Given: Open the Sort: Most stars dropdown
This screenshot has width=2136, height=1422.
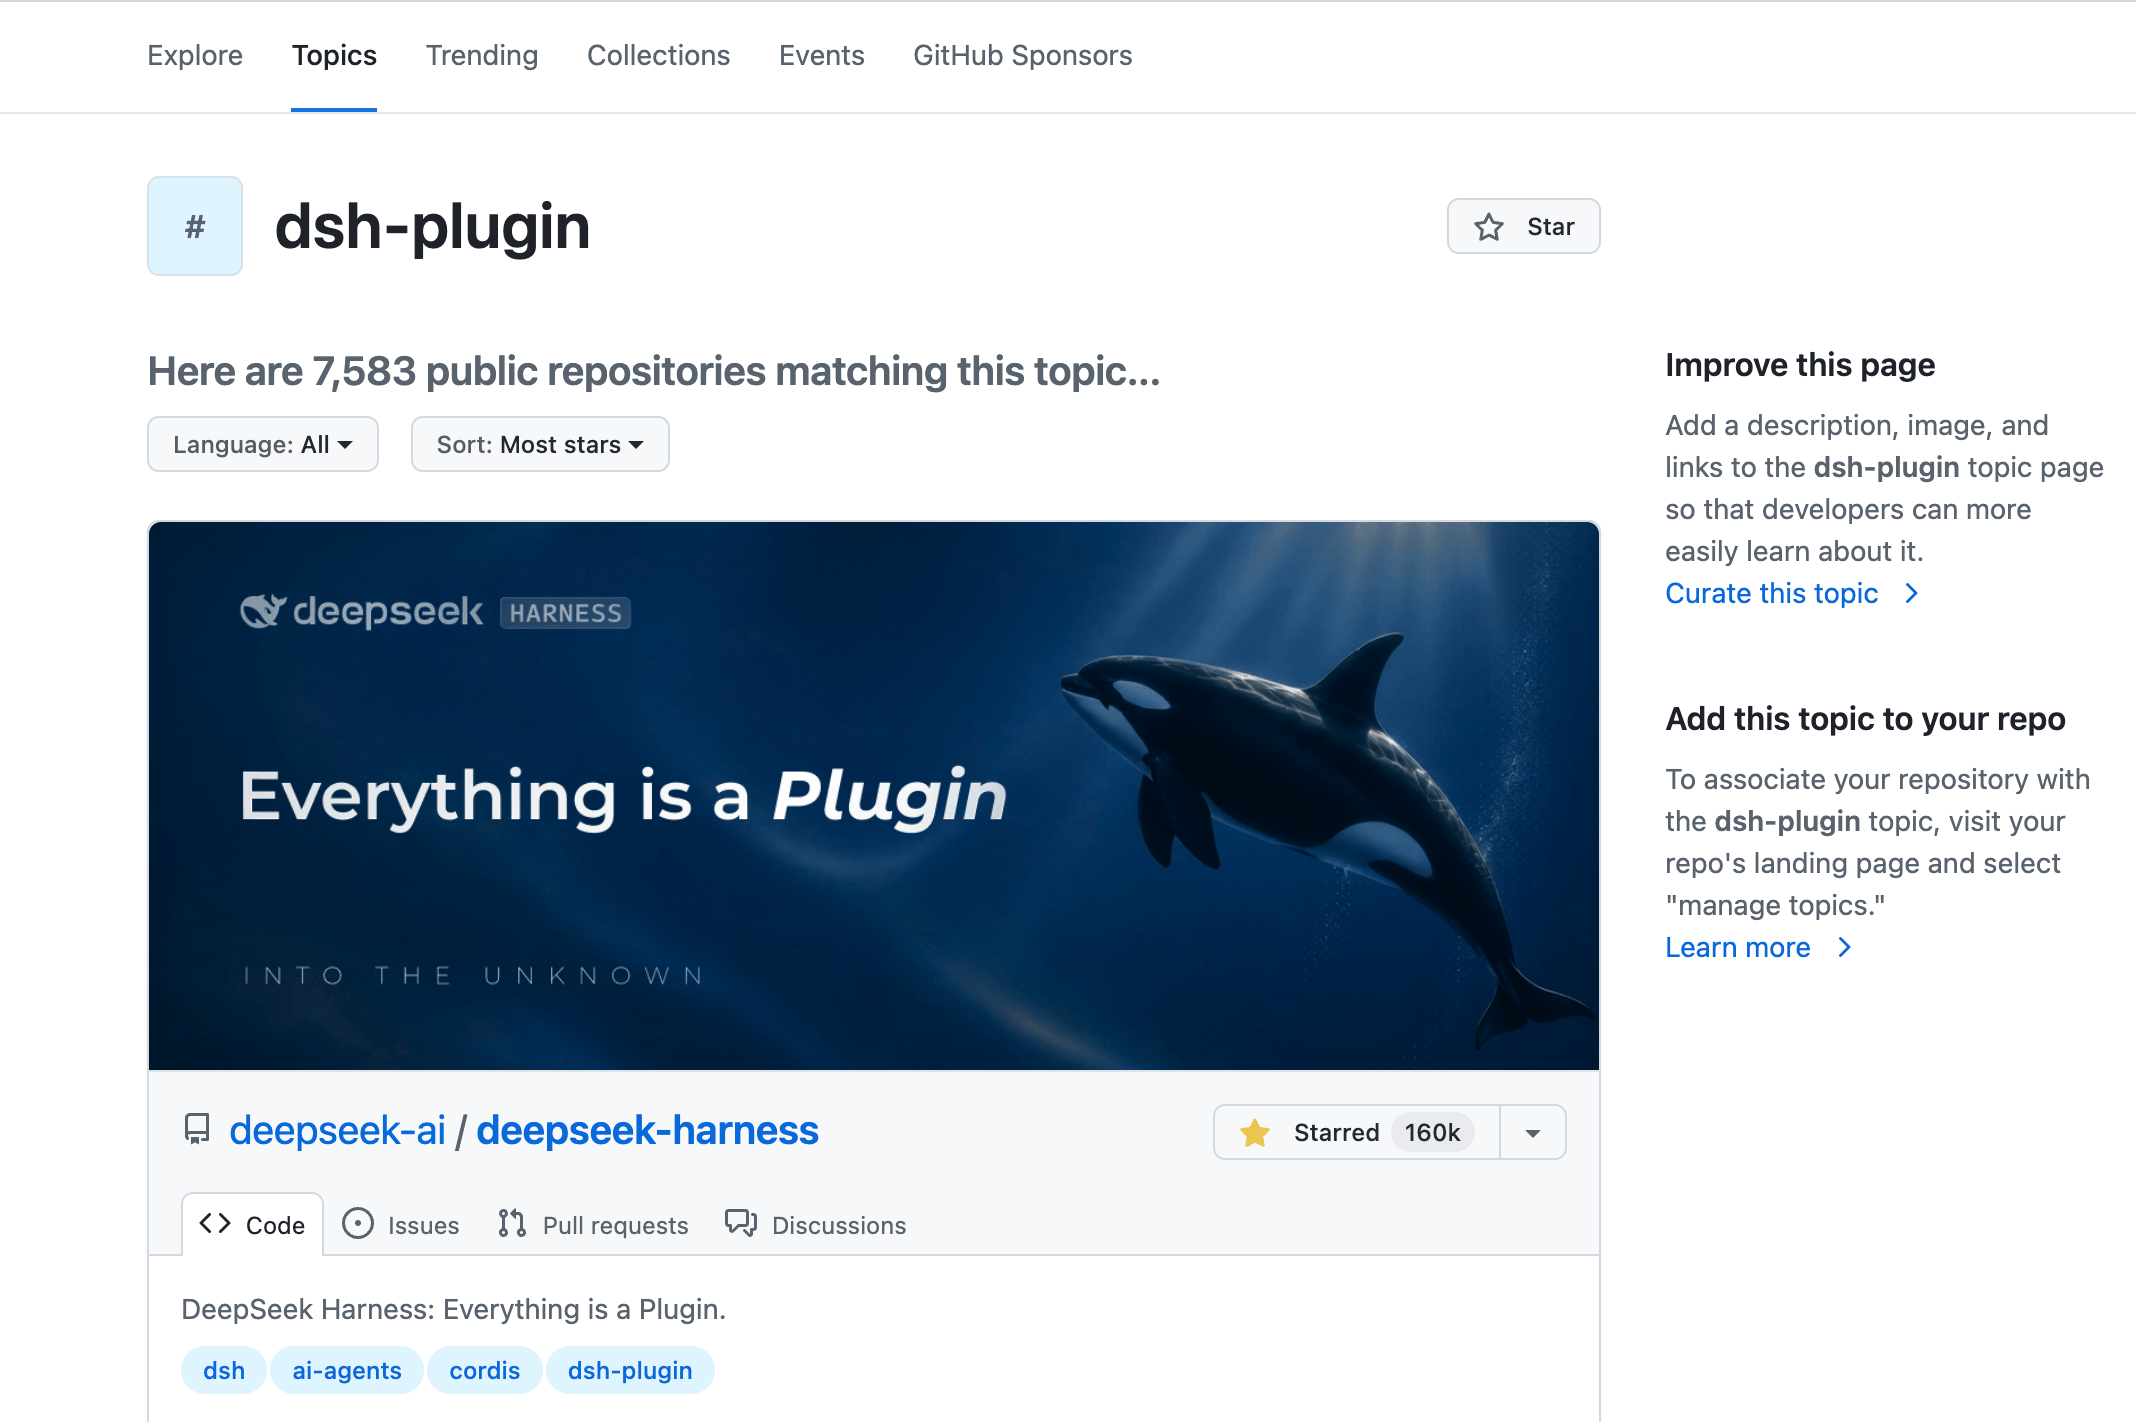Looking at the screenshot, I should (x=540, y=444).
